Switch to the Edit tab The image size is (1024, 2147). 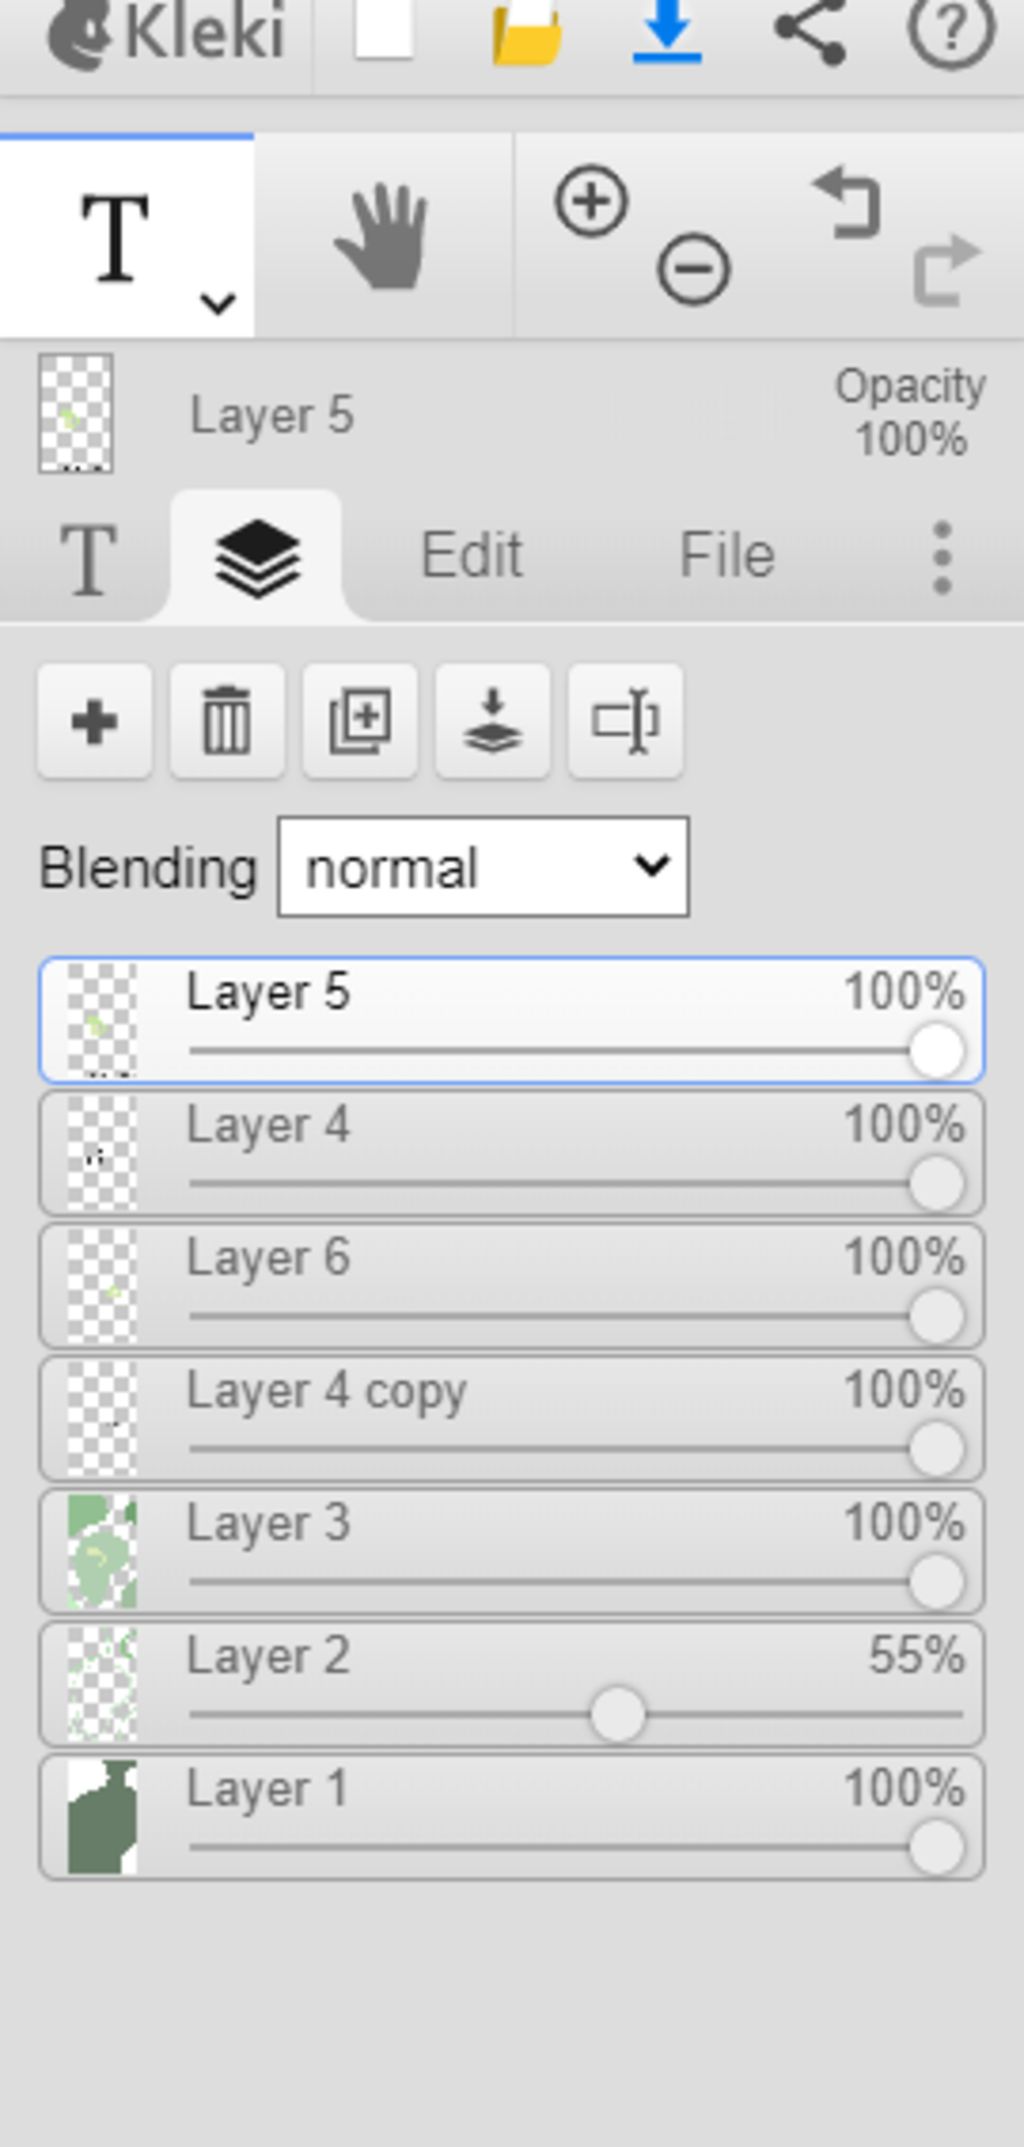[471, 555]
